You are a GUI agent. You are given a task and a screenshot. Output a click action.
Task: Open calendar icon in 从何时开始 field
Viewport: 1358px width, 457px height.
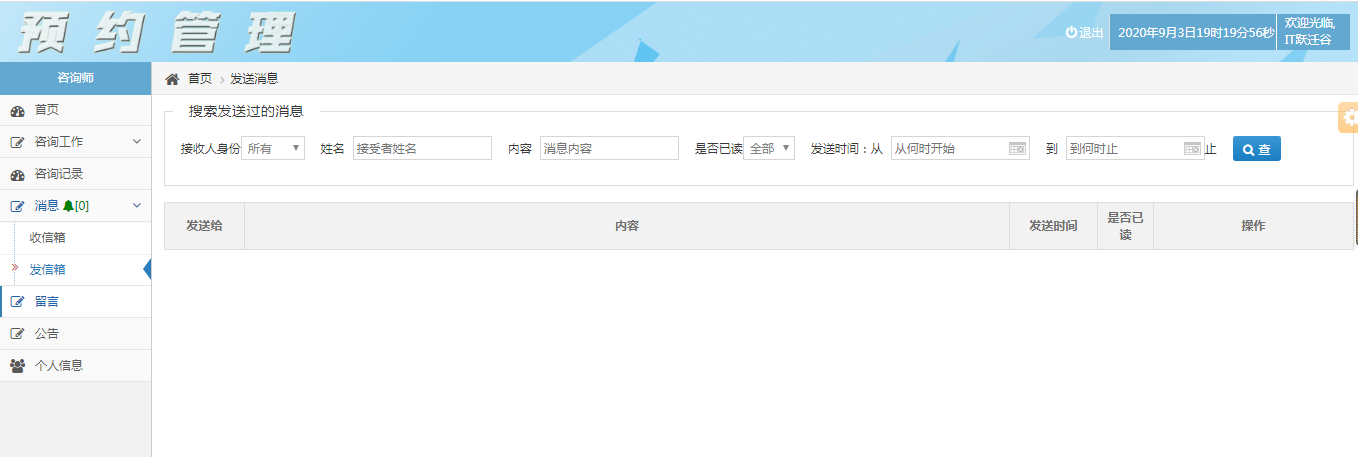click(x=1017, y=148)
